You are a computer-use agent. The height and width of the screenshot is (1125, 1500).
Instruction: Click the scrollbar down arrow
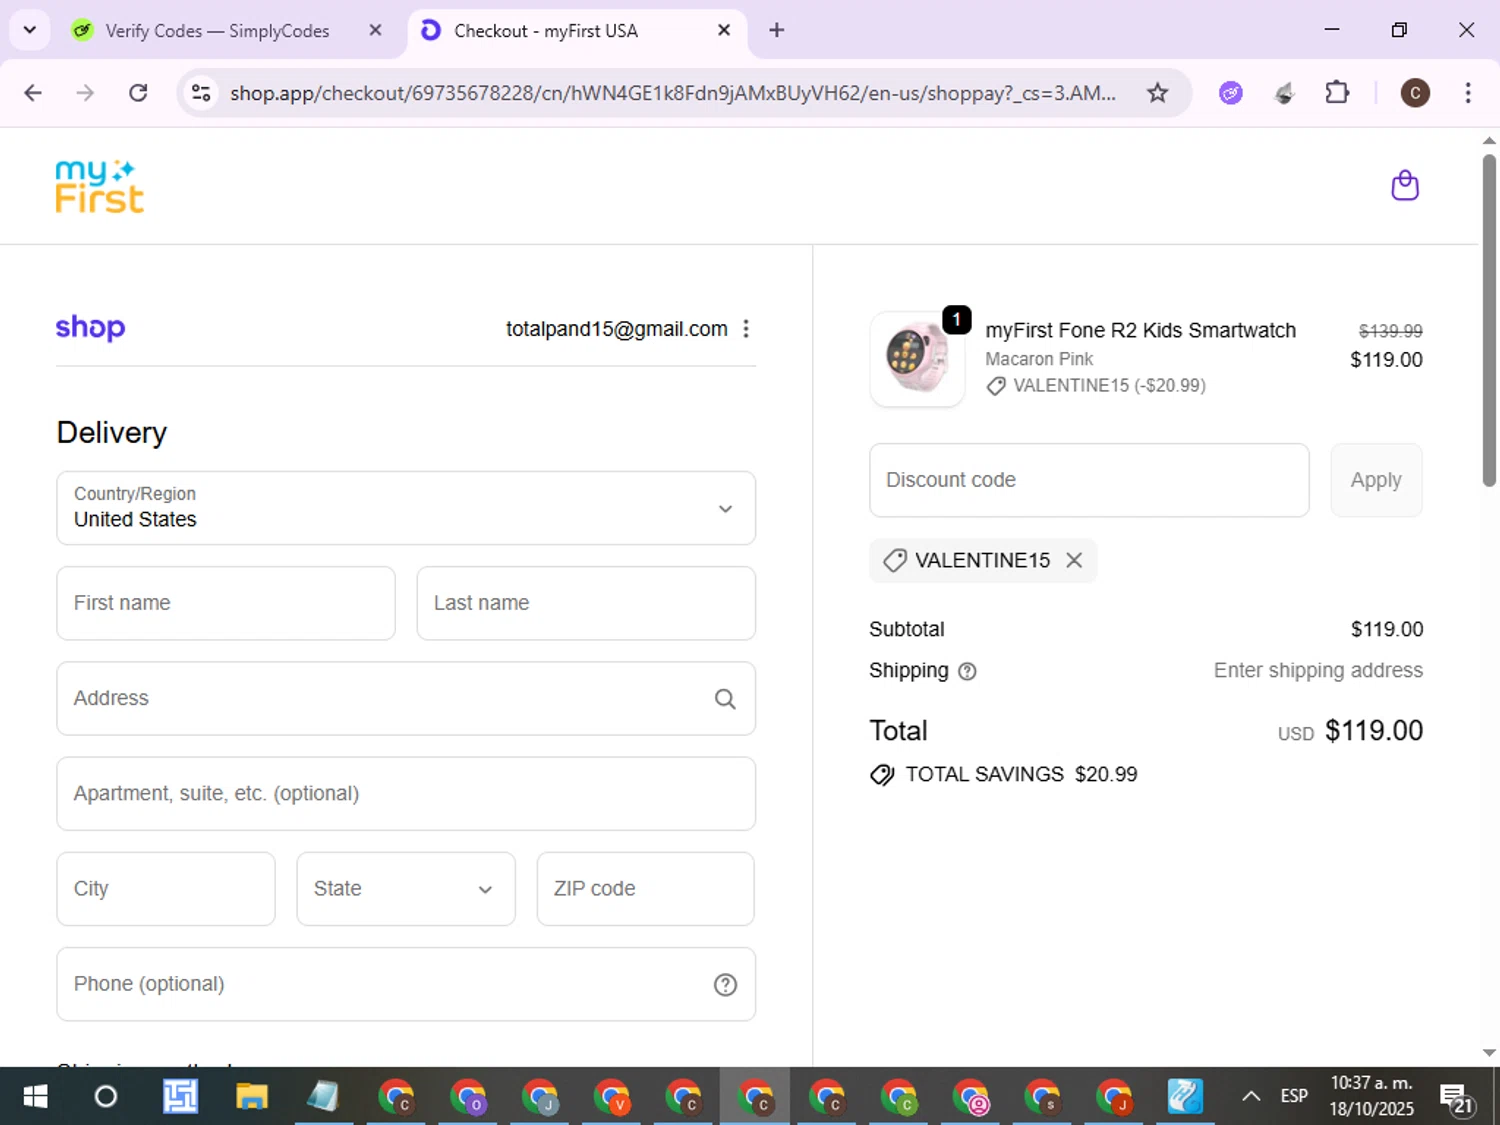(x=1489, y=1053)
